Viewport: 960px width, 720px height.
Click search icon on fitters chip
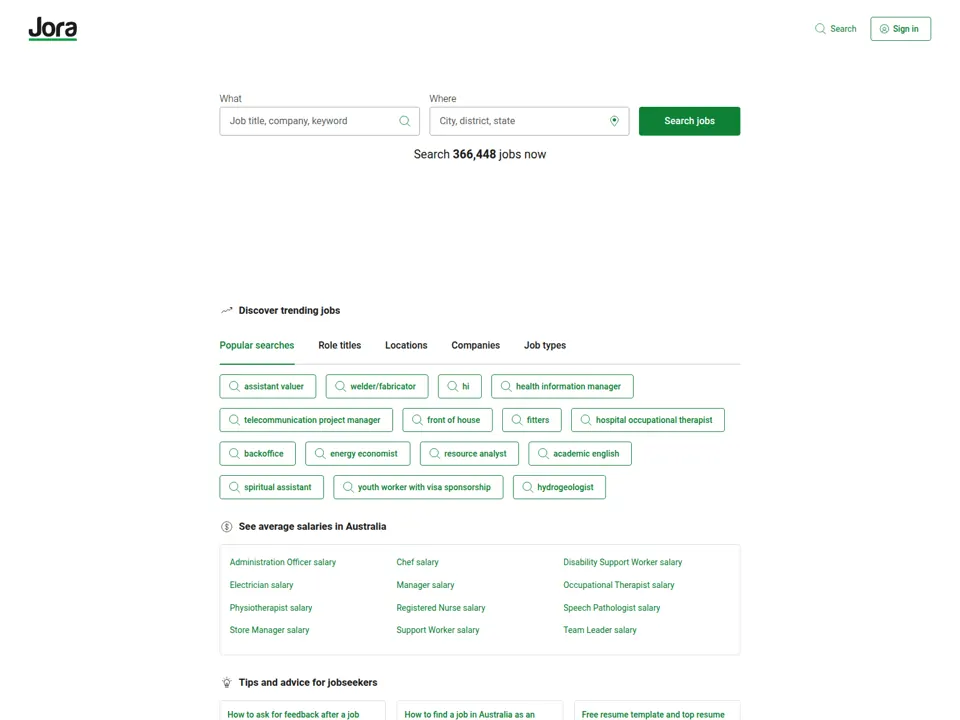click(x=517, y=420)
